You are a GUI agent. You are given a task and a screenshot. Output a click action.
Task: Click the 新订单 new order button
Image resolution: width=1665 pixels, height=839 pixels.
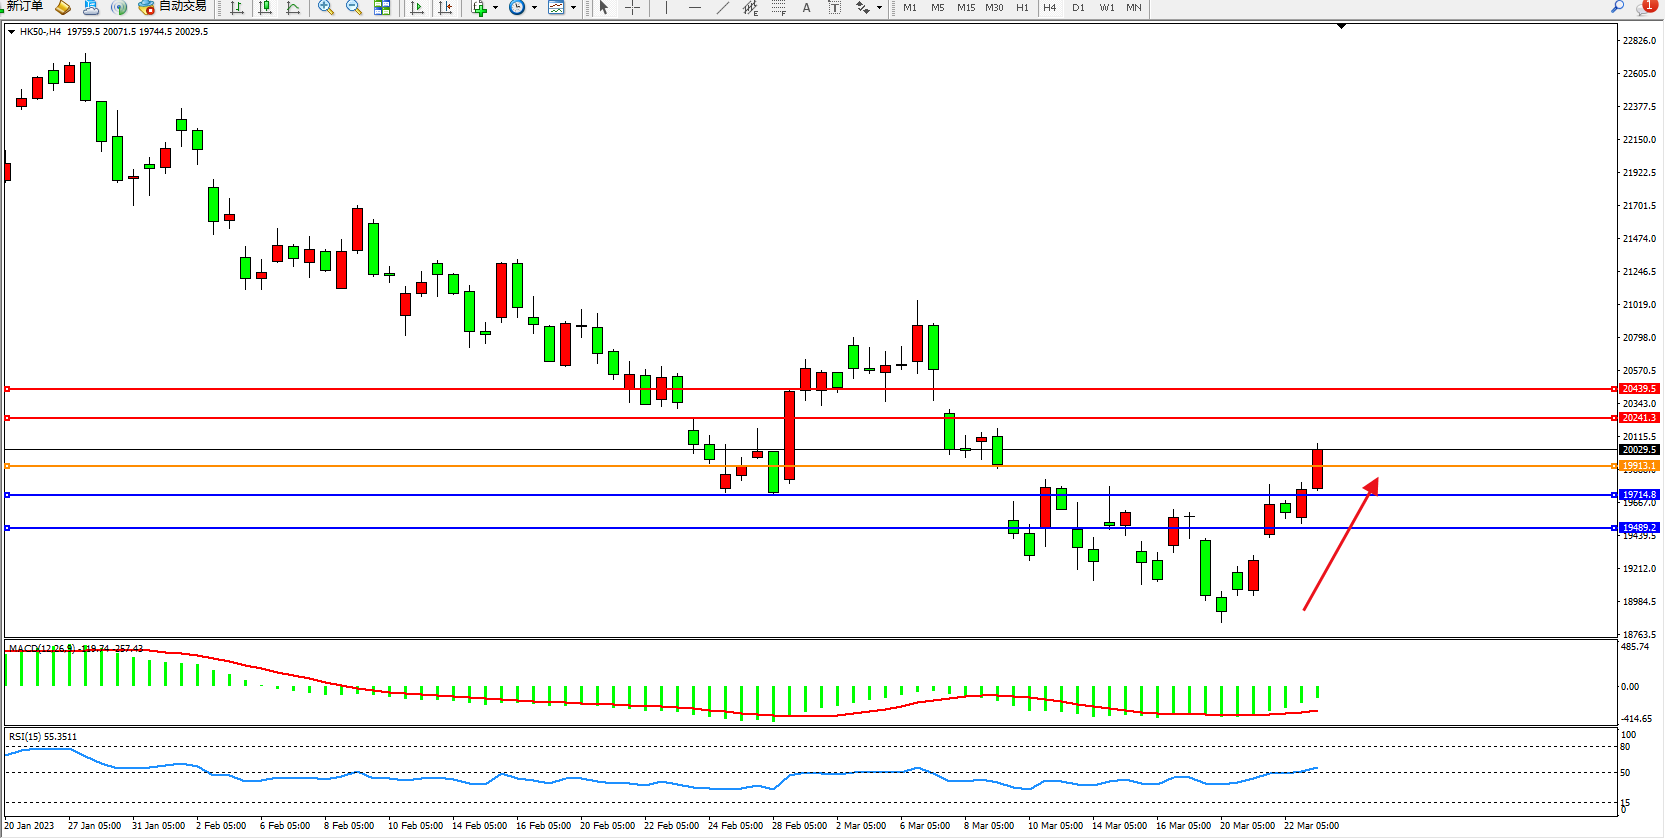(x=24, y=7)
